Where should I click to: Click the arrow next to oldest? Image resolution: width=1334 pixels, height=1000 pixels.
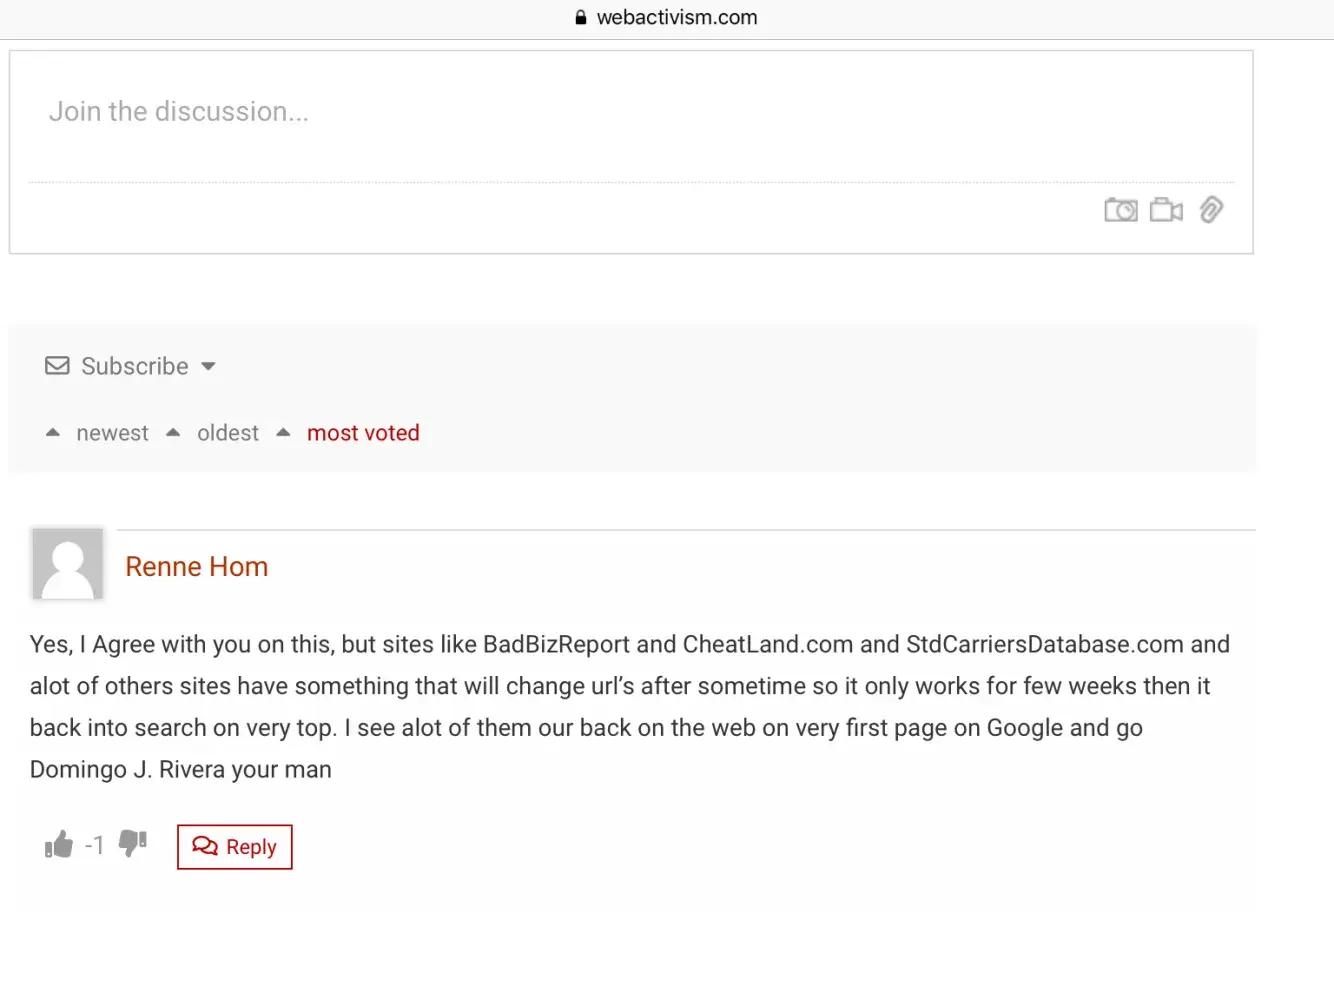click(x=173, y=433)
